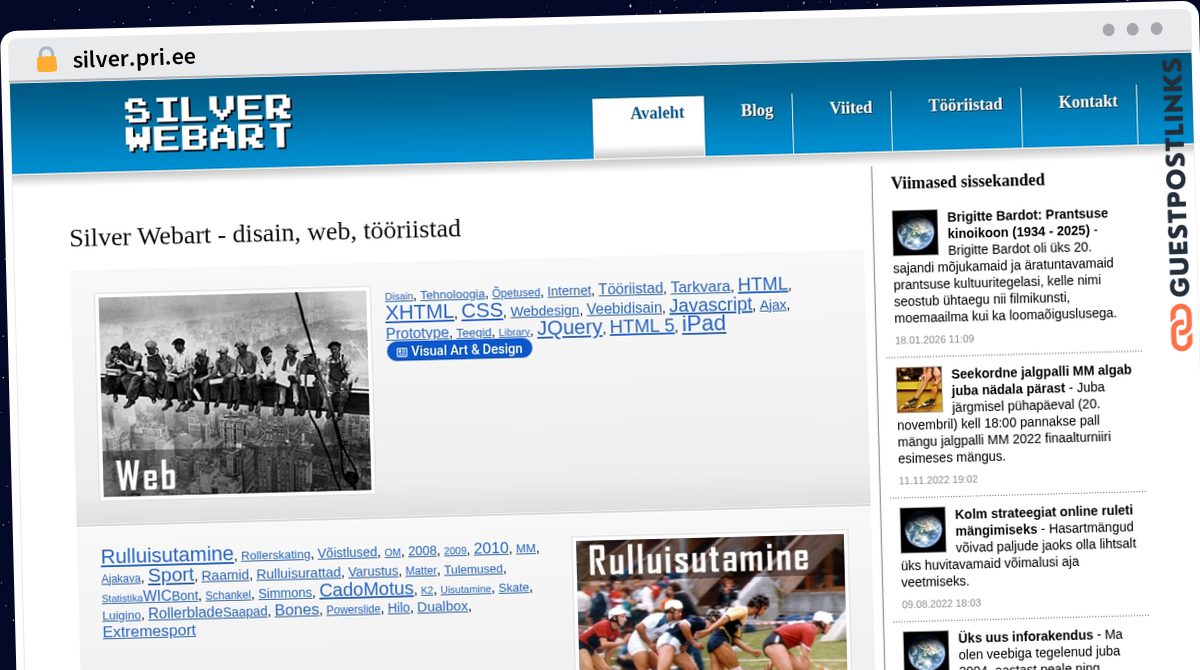Open the Veebidisain tag link
1200x670 pixels.
624,308
